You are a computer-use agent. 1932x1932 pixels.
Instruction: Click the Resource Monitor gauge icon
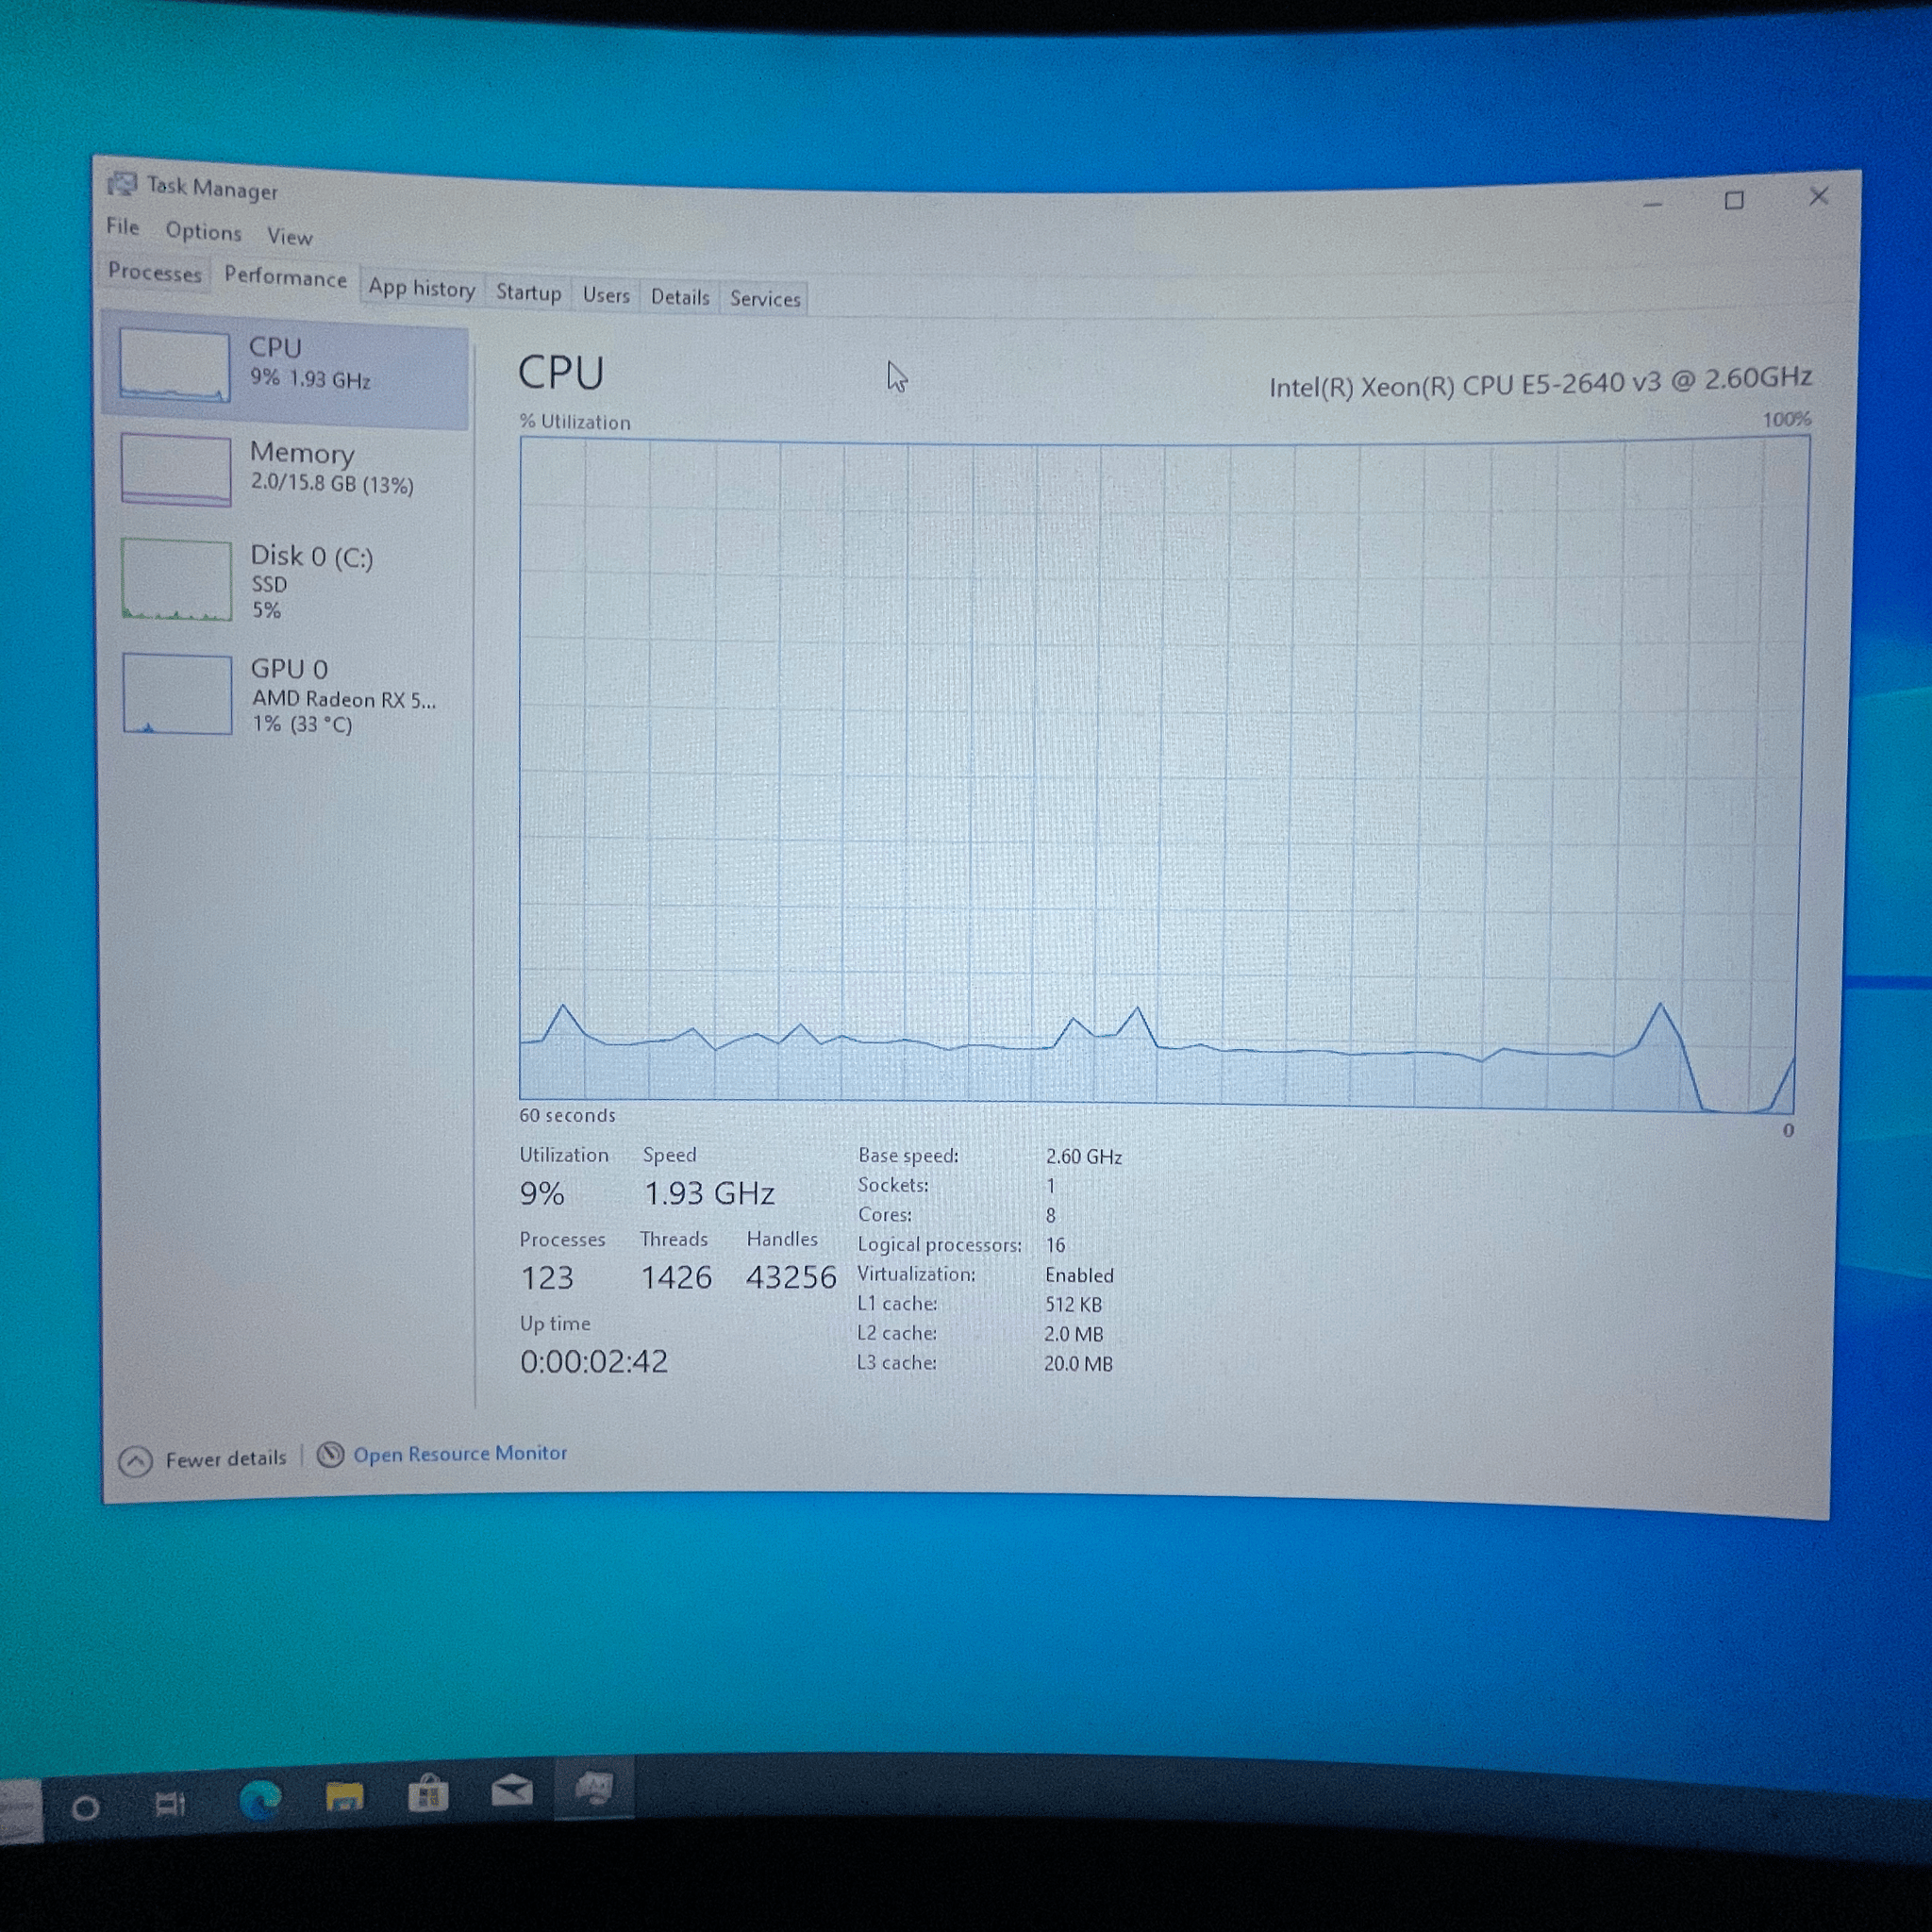point(330,1455)
